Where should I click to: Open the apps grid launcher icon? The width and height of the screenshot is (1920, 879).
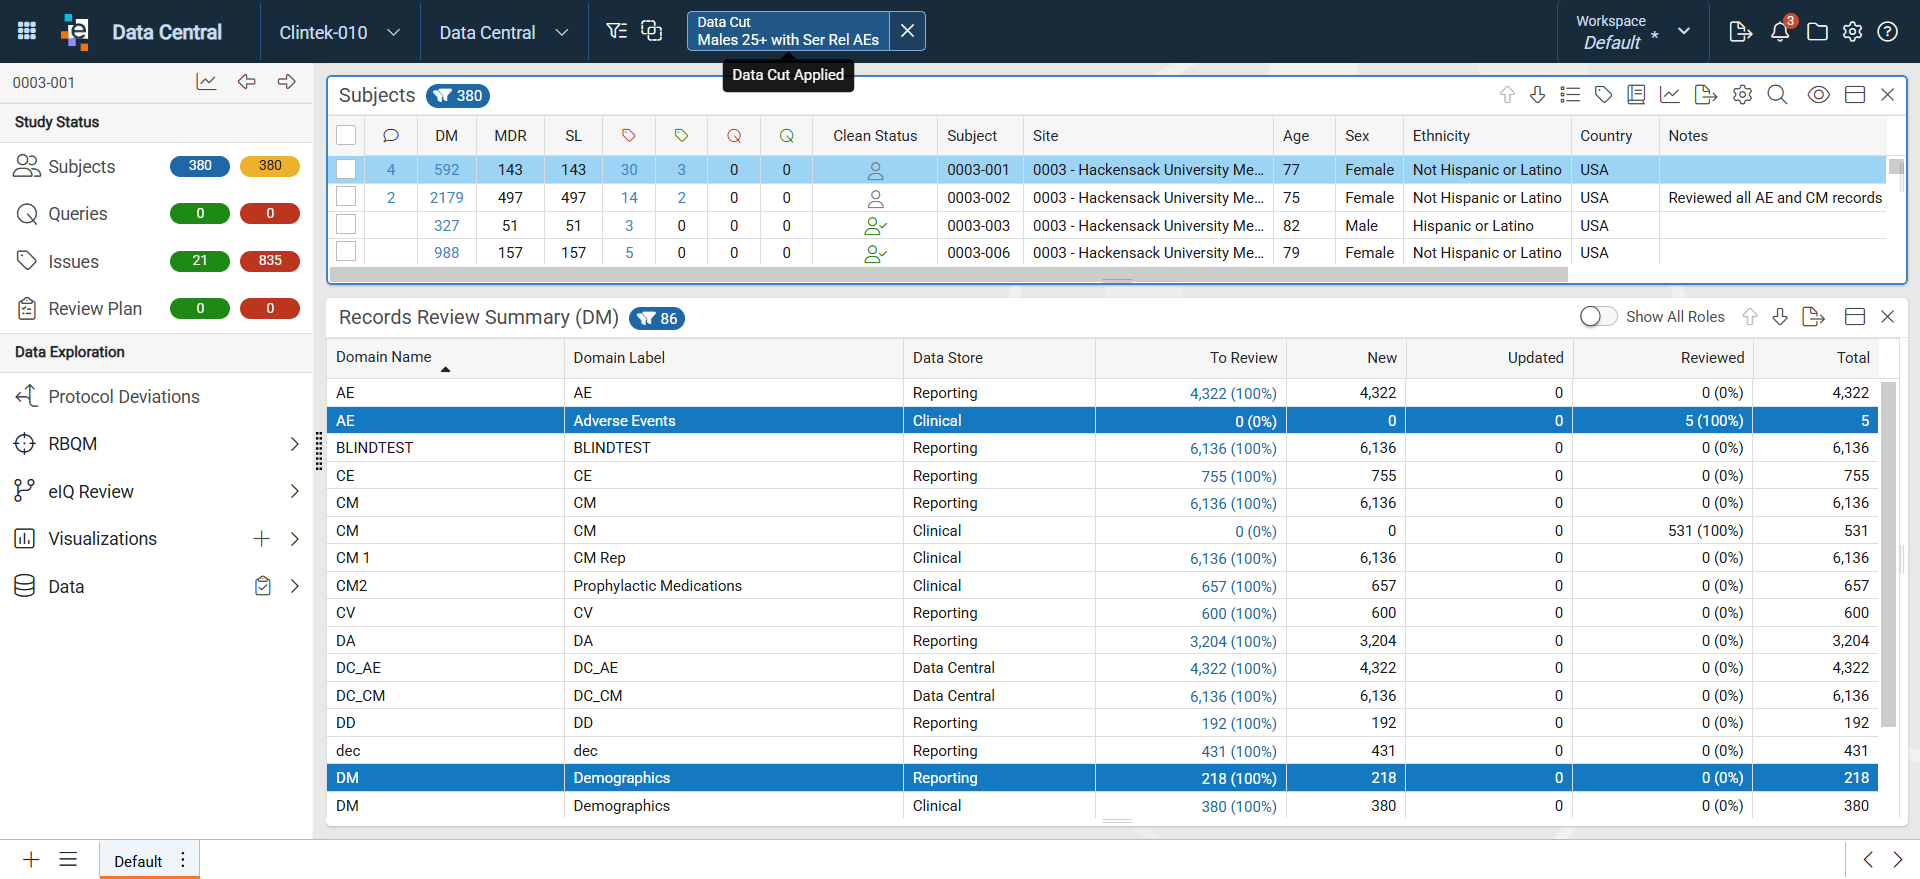coord(27,31)
